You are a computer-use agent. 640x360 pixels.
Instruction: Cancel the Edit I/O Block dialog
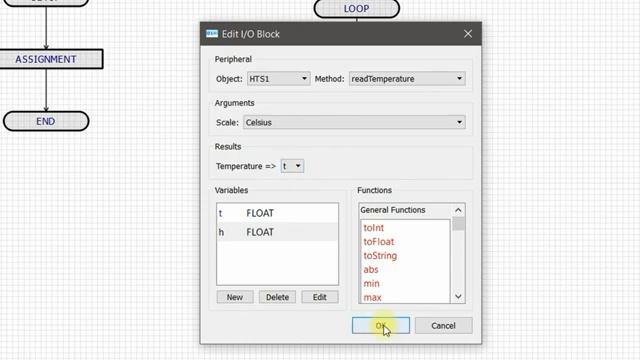click(x=444, y=326)
